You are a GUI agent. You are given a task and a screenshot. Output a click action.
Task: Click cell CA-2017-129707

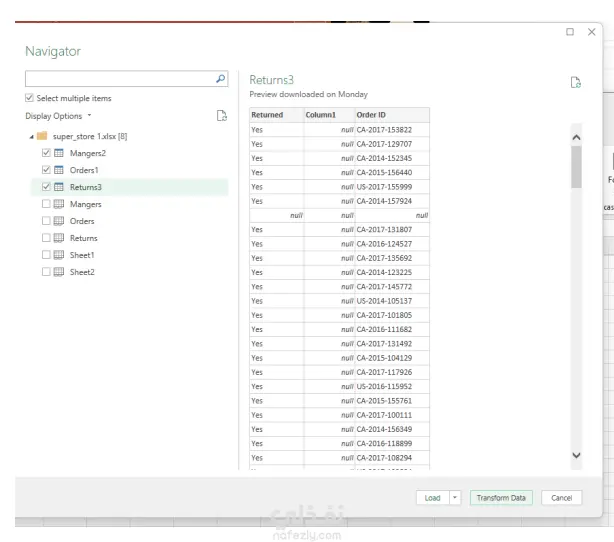tap(392, 144)
